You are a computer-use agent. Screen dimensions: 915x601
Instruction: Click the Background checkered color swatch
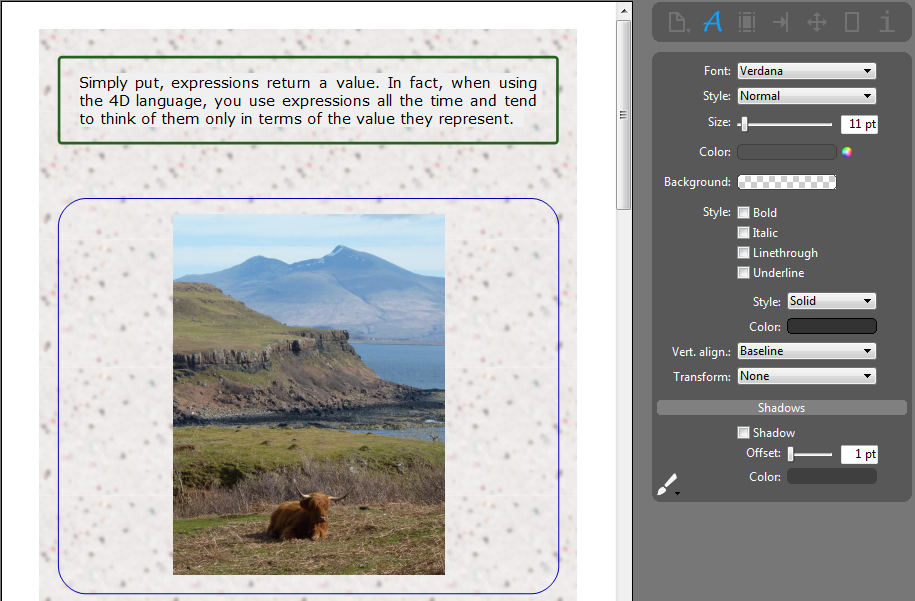click(786, 182)
